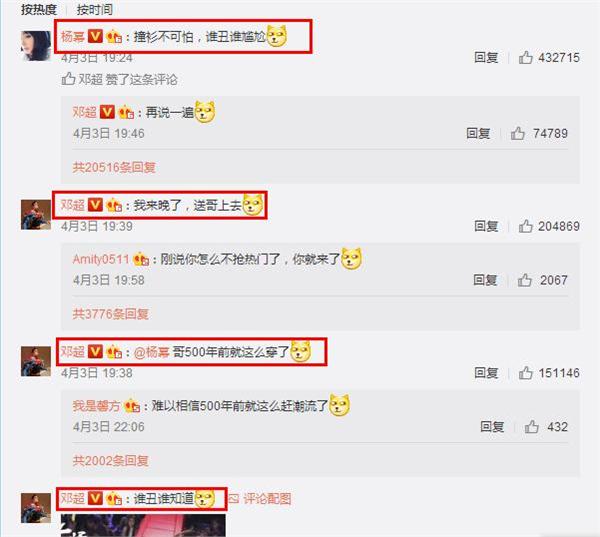Open Amity0511's profile link
The width and height of the screenshot is (600, 537).
[x=101, y=259]
